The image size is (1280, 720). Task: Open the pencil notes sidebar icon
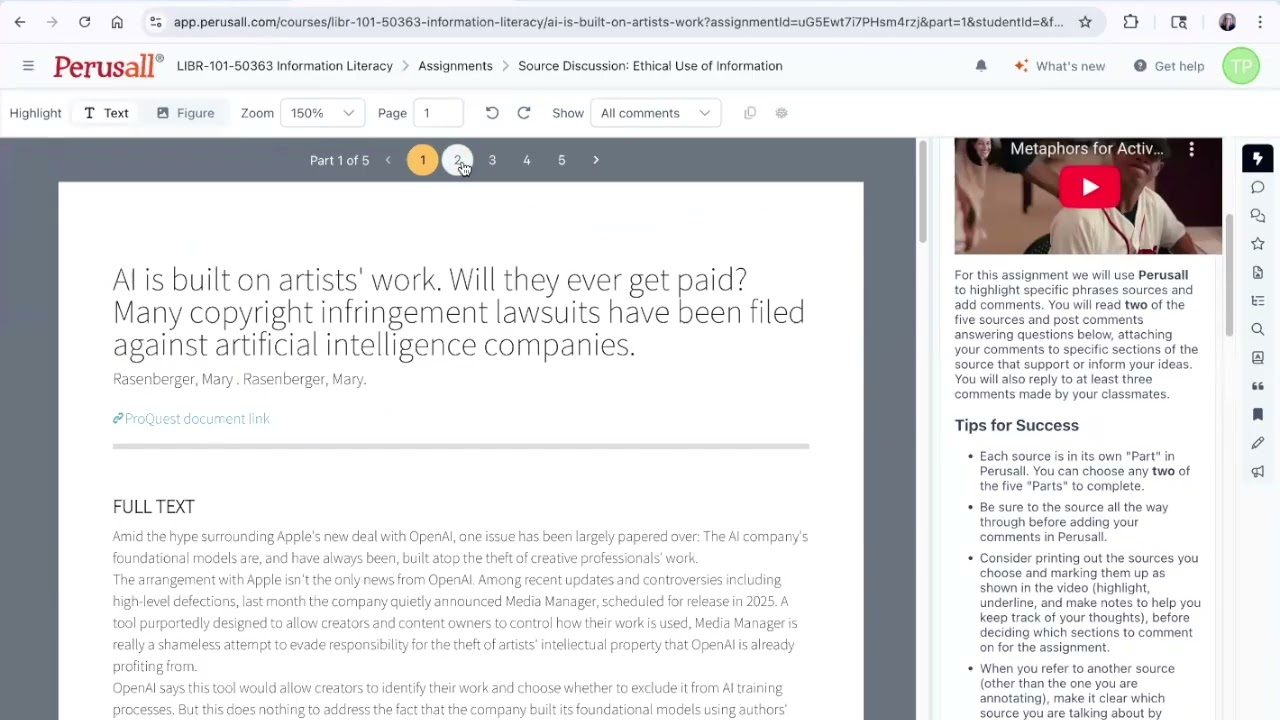click(1258, 442)
